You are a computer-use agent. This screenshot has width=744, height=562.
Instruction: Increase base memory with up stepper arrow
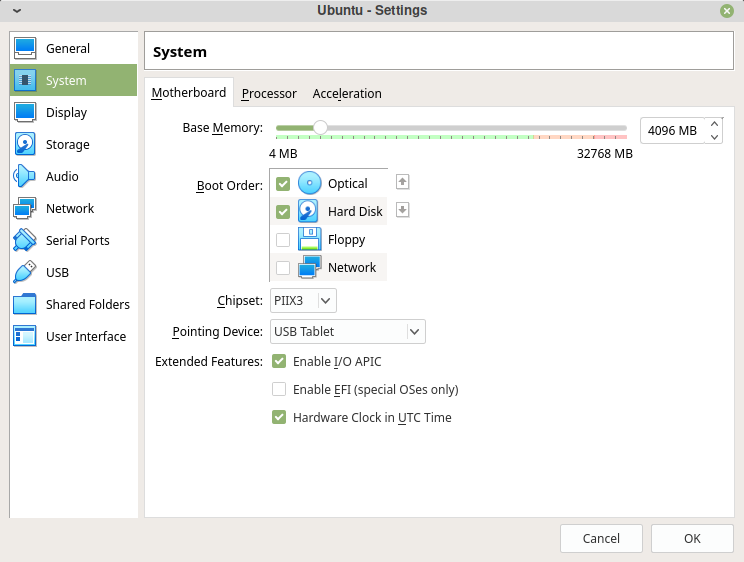click(714, 124)
